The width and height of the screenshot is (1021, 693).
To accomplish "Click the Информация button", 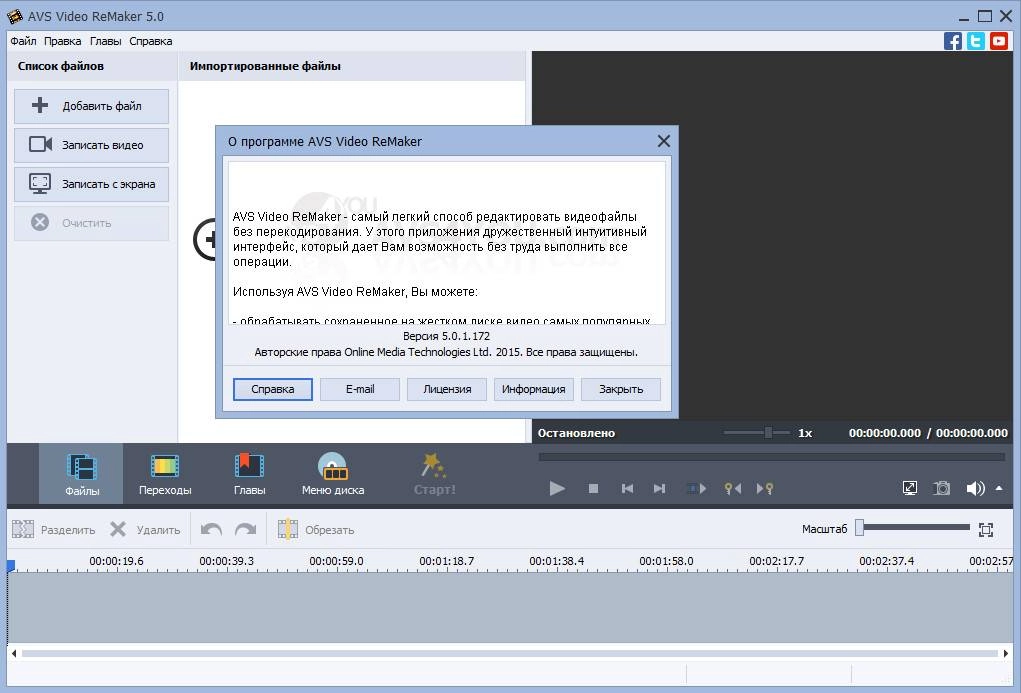I will (534, 389).
